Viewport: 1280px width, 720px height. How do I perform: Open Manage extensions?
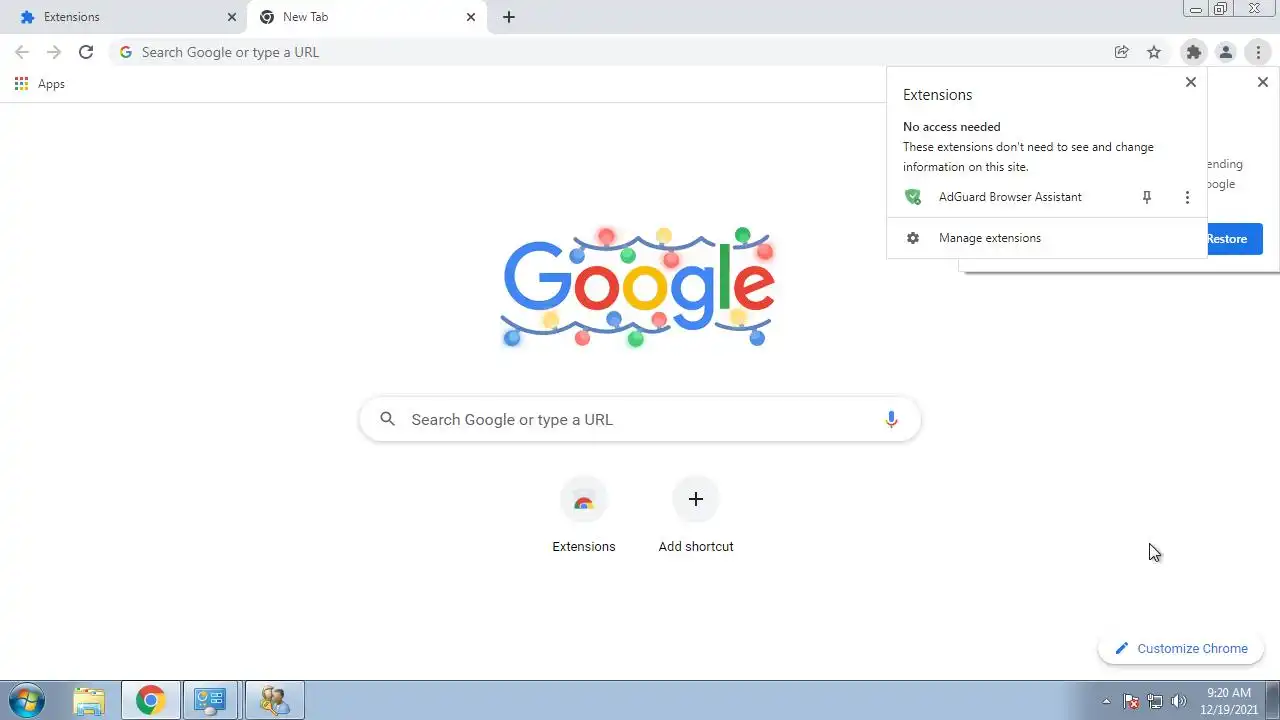pyautogui.click(x=1047, y=238)
